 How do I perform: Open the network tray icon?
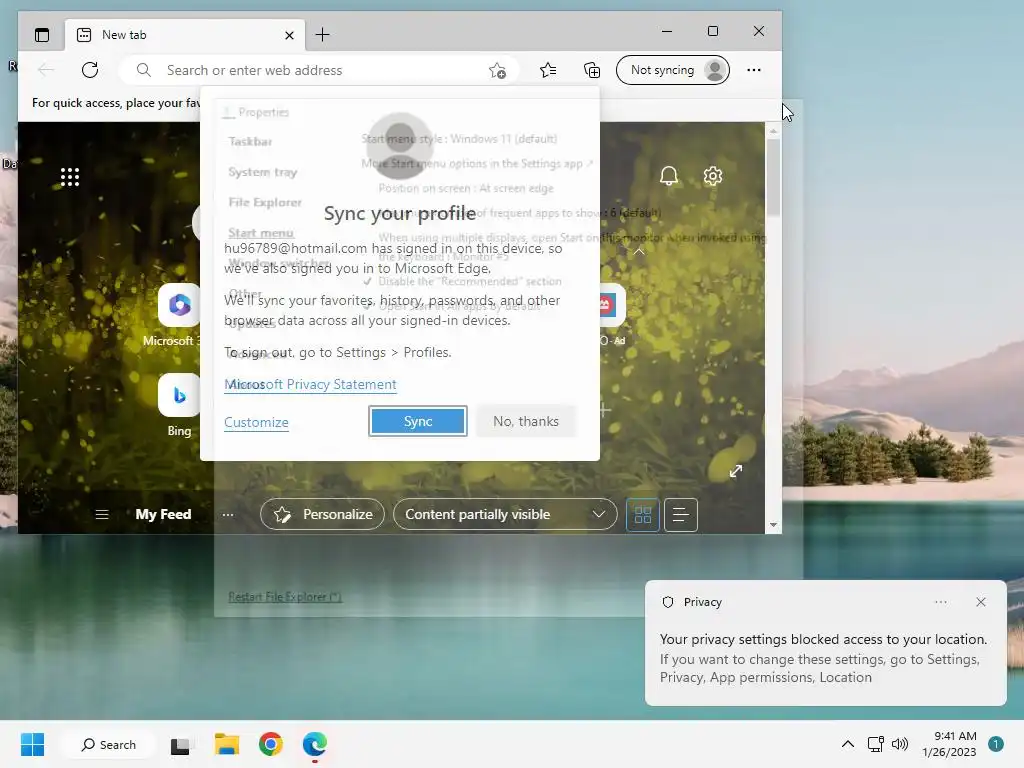click(875, 744)
